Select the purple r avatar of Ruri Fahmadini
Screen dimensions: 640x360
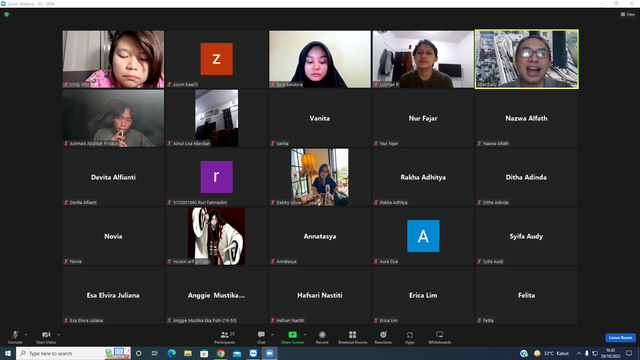[x=216, y=177]
